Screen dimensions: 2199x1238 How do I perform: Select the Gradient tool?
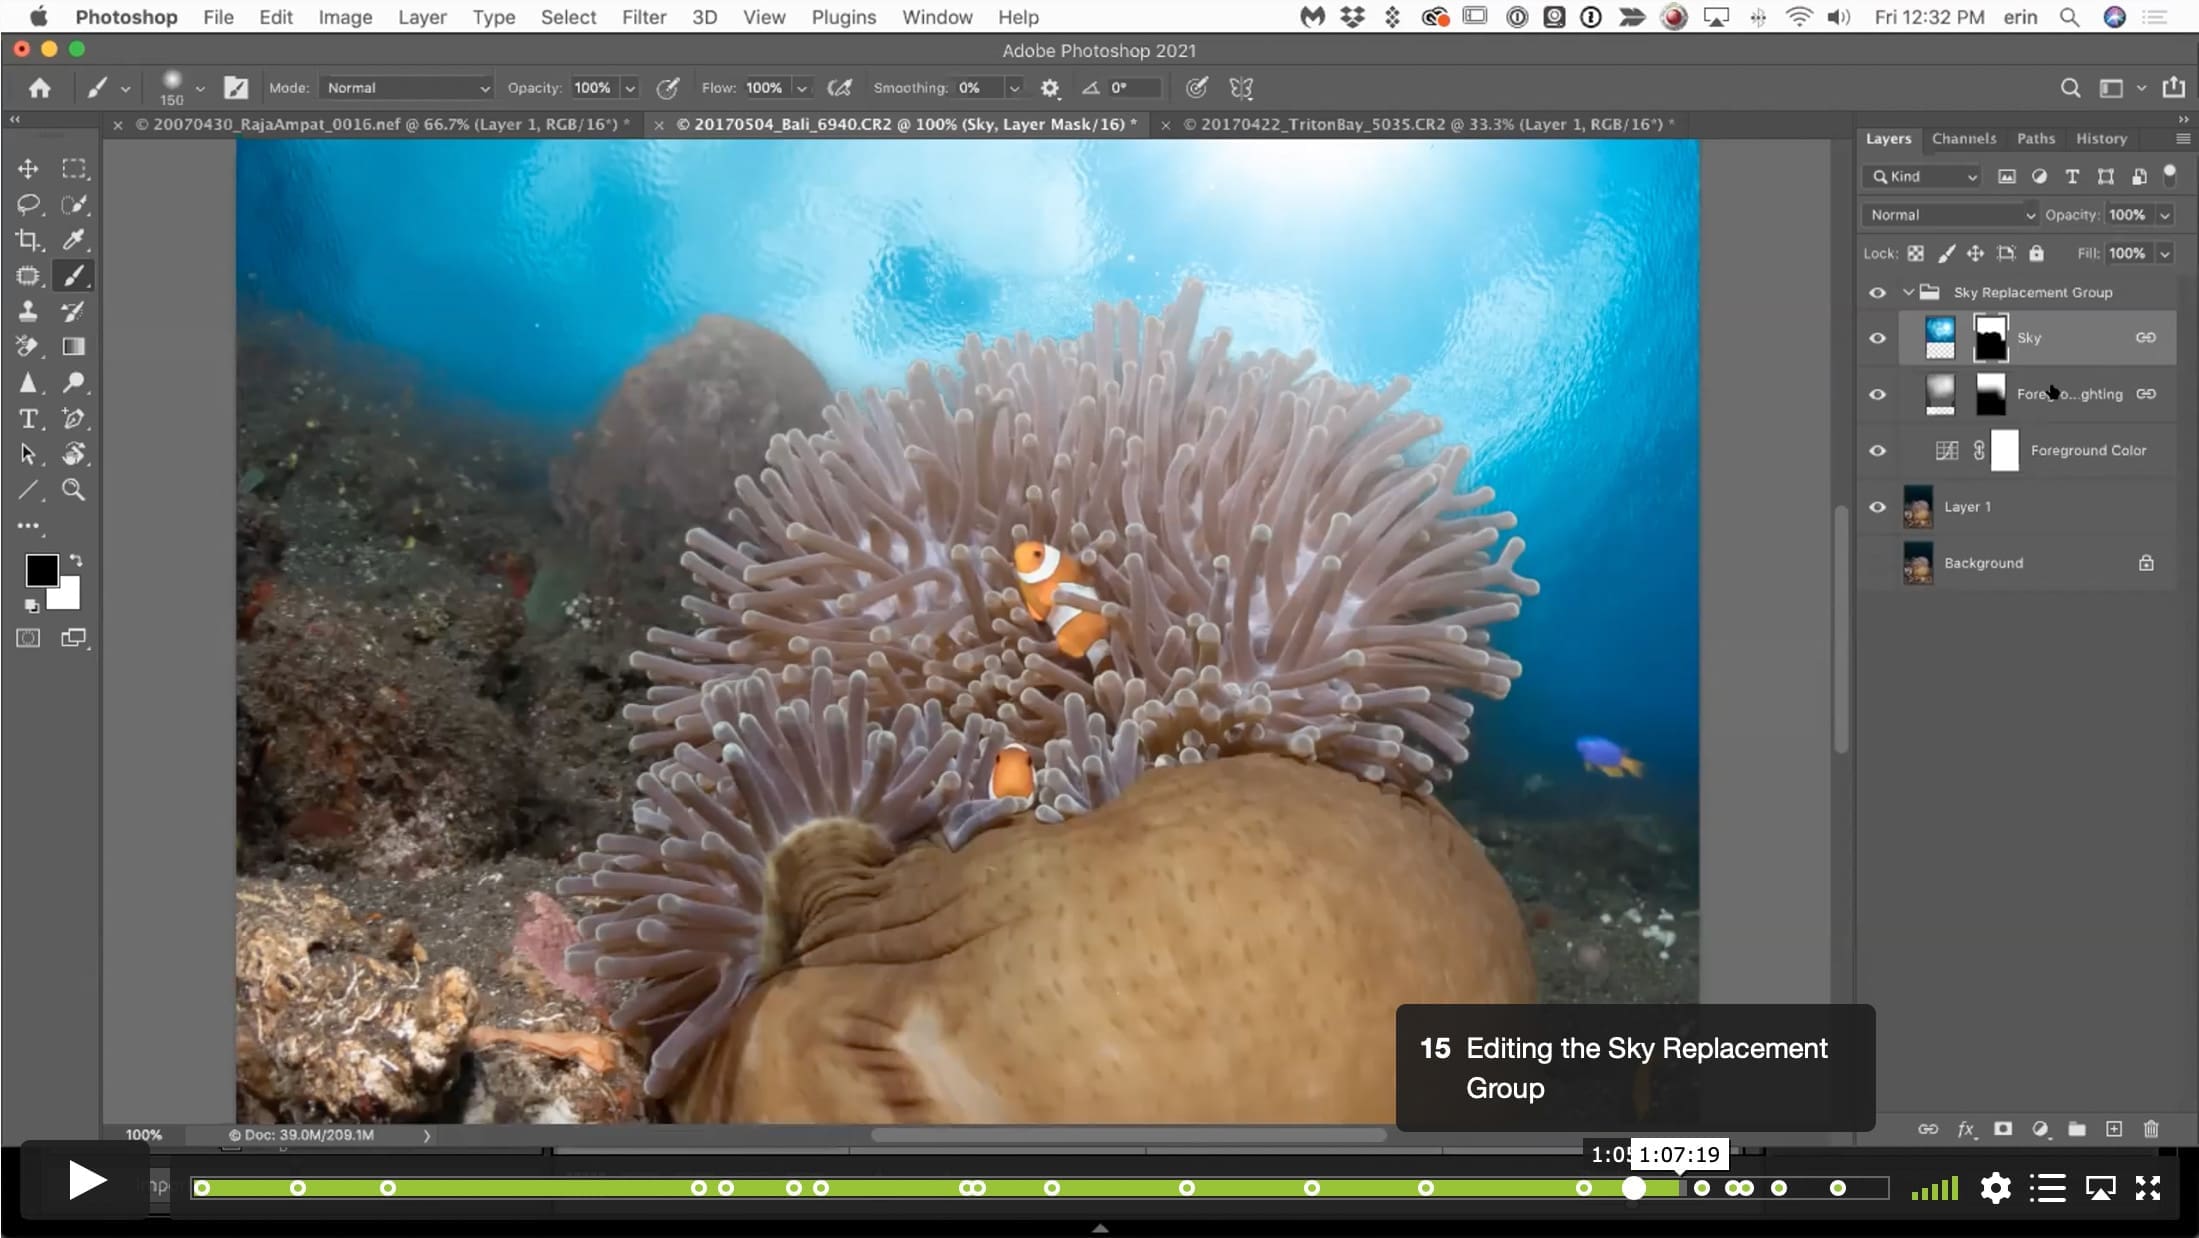(x=73, y=346)
